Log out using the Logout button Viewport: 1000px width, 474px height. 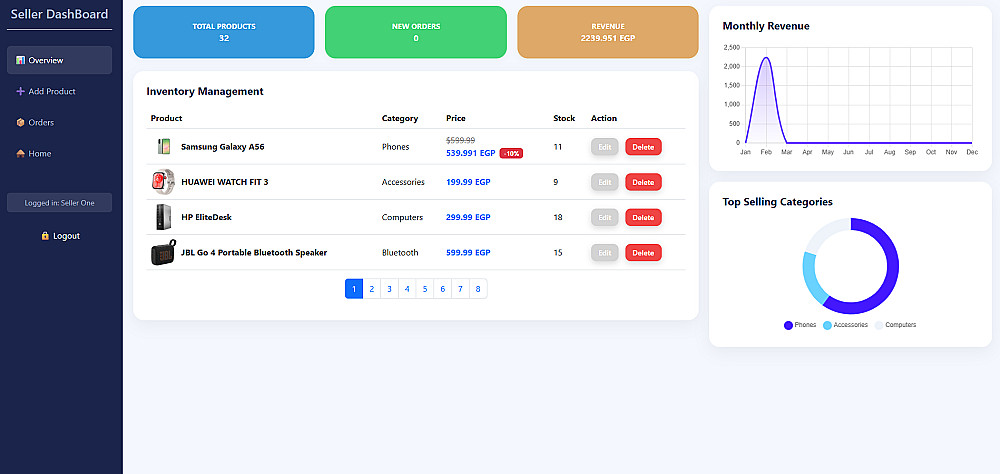pyautogui.click(x=60, y=236)
